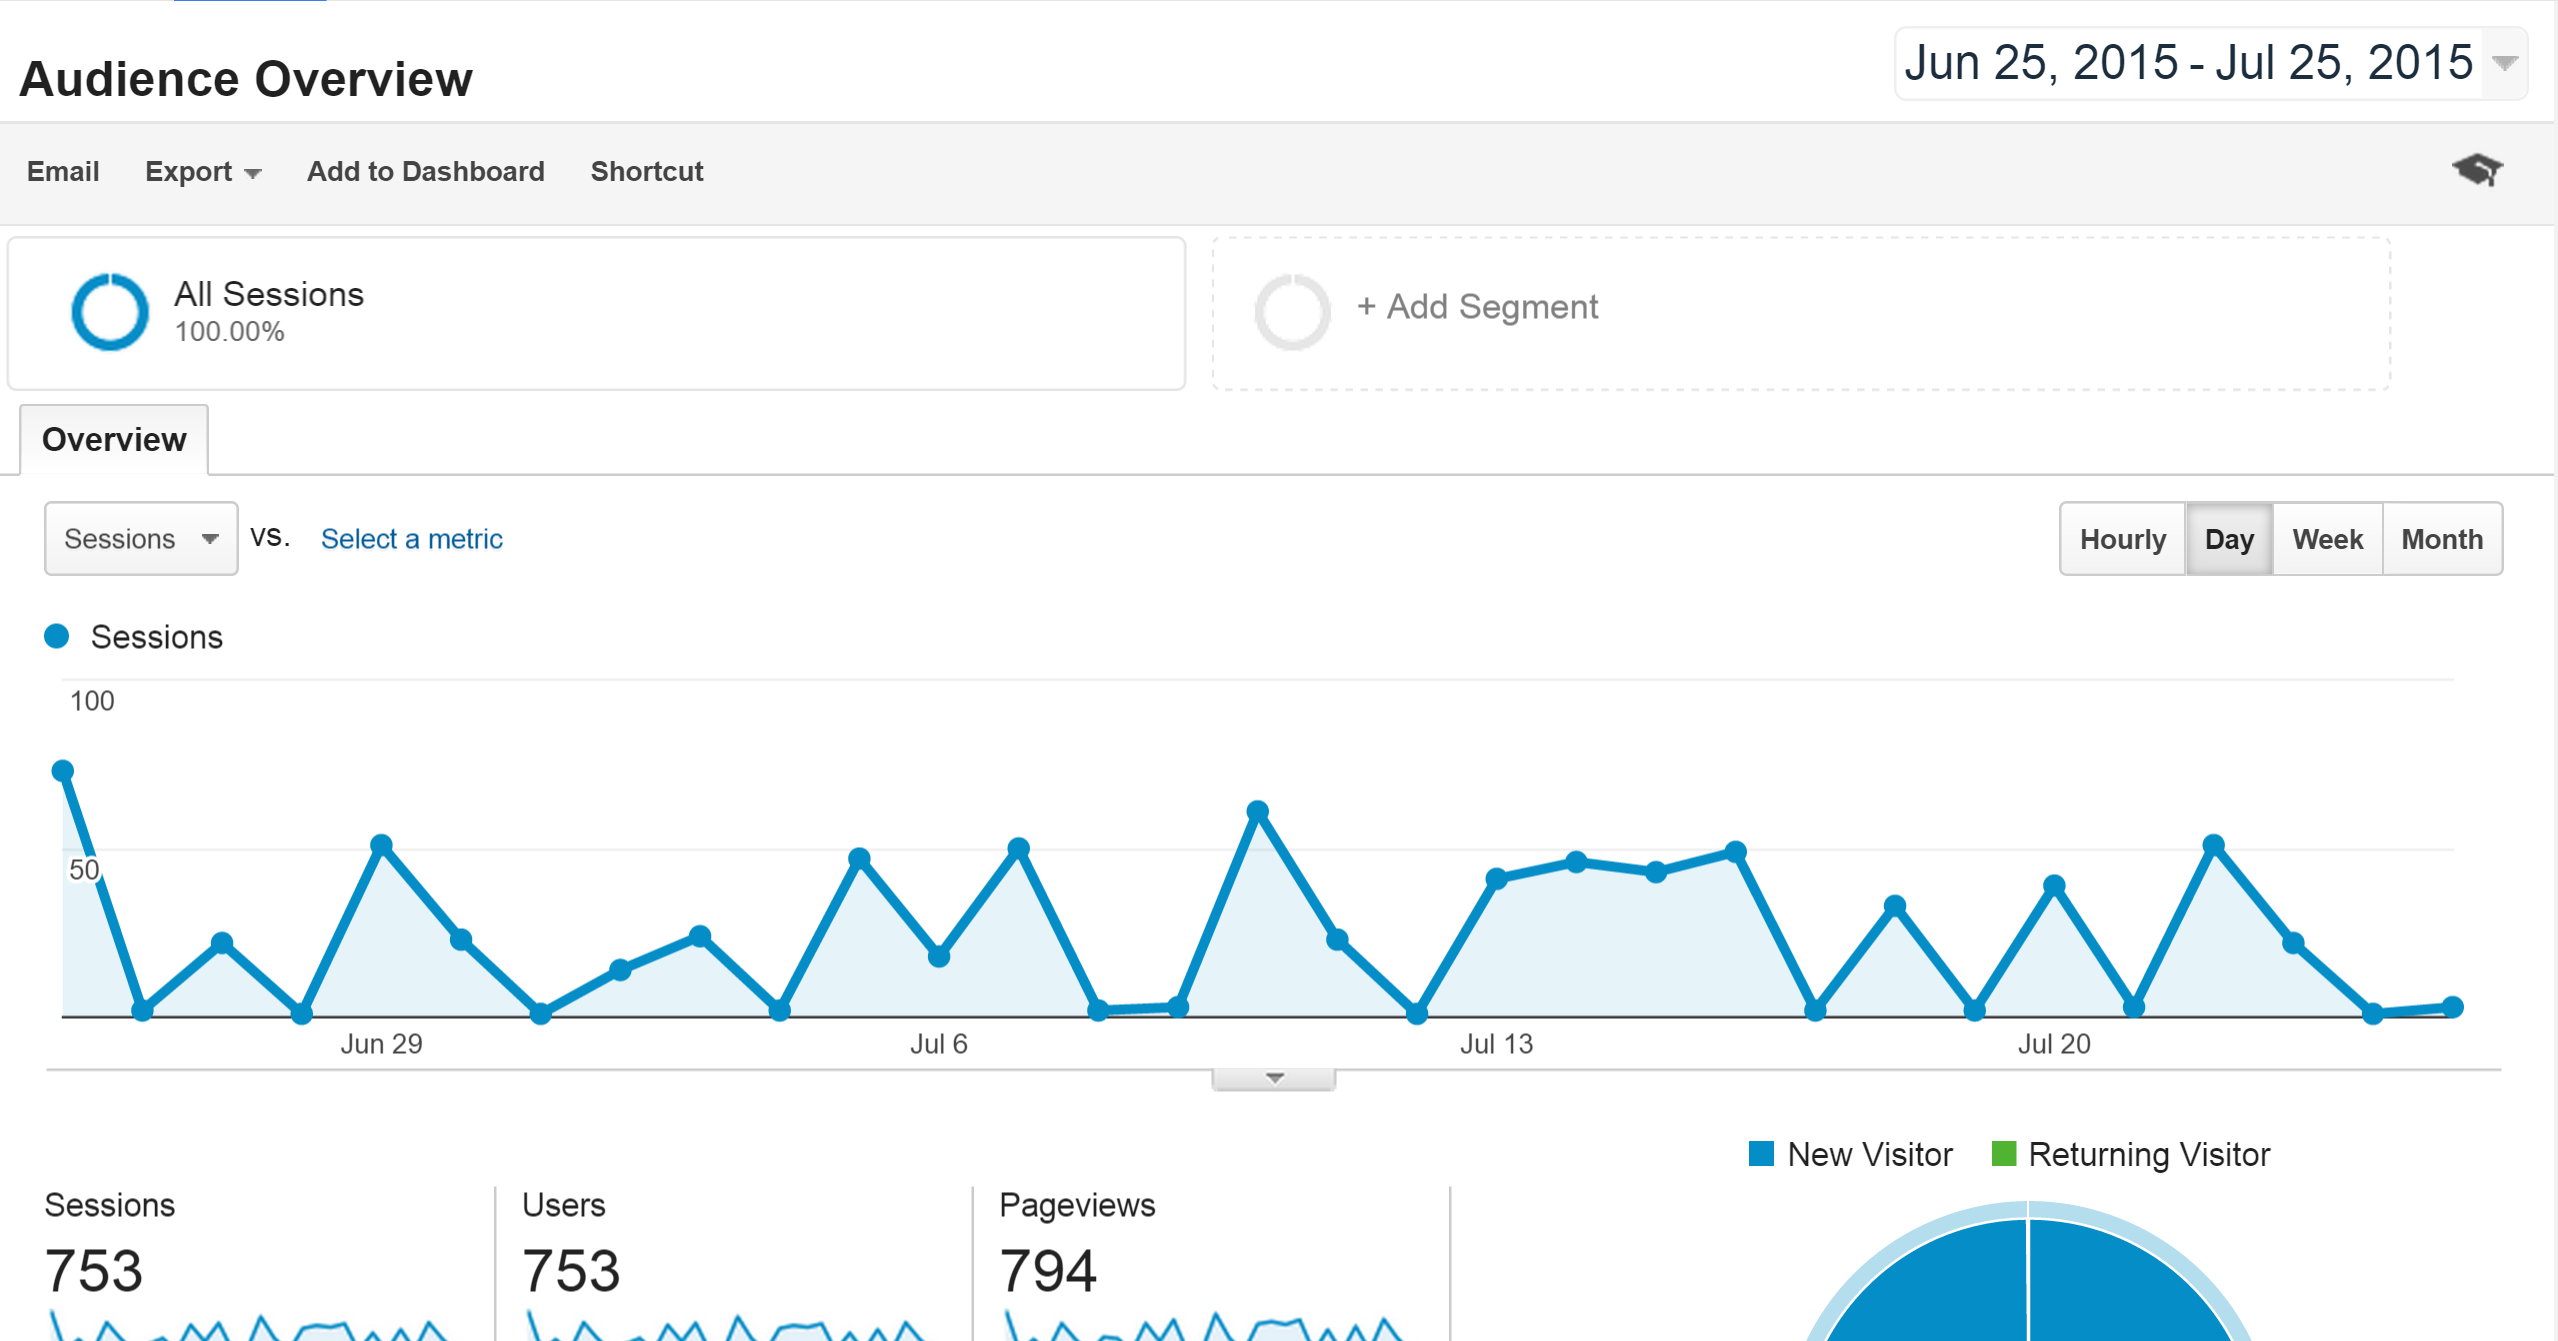
Task: Click the Returning Visitor green legend square
Action: pyautogui.click(x=2003, y=1154)
